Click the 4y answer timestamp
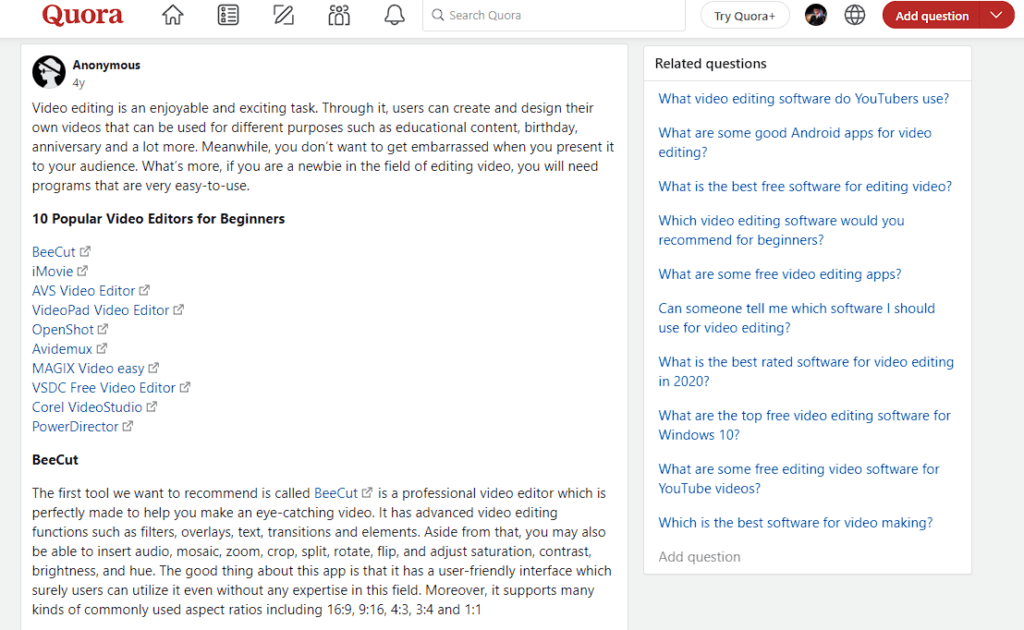The width and height of the screenshot is (1024, 630). click(79, 83)
